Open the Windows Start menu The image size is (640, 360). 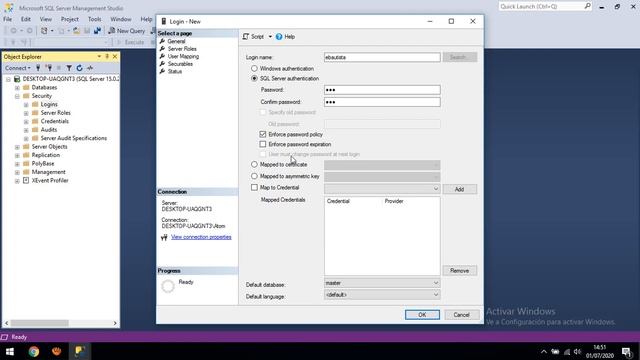(x=10, y=351)
